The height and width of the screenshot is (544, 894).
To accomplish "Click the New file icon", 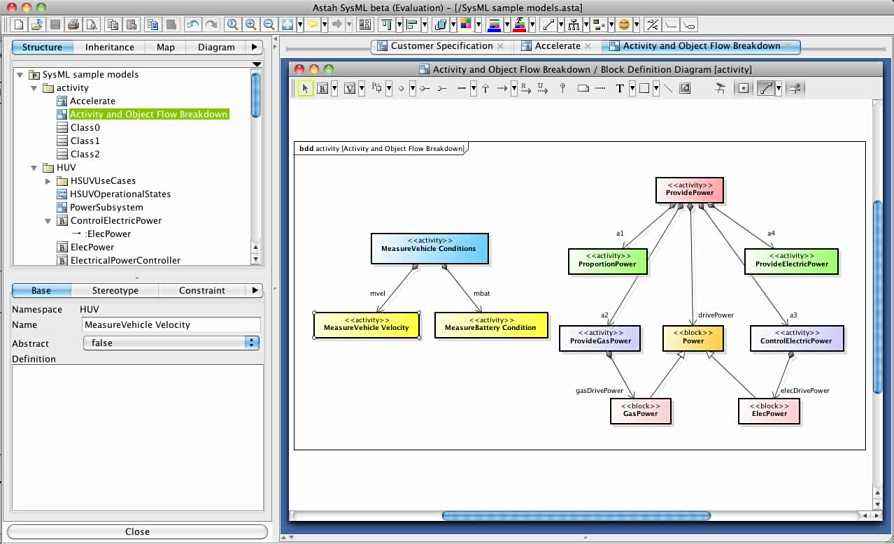I will tap(18, 24).
